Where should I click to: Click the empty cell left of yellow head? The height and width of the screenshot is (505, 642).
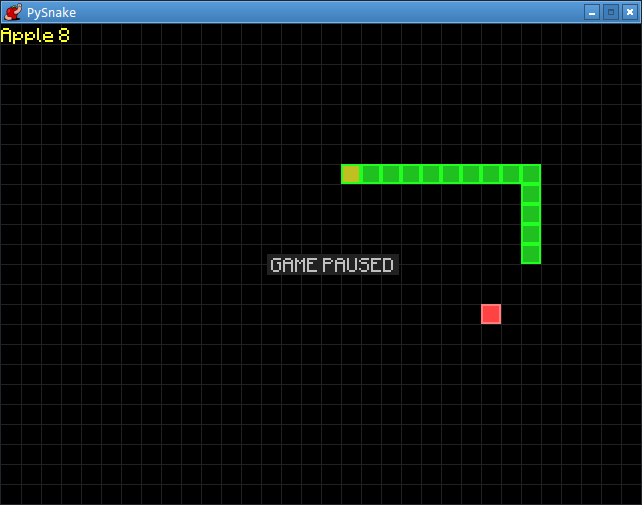point(331,174)
